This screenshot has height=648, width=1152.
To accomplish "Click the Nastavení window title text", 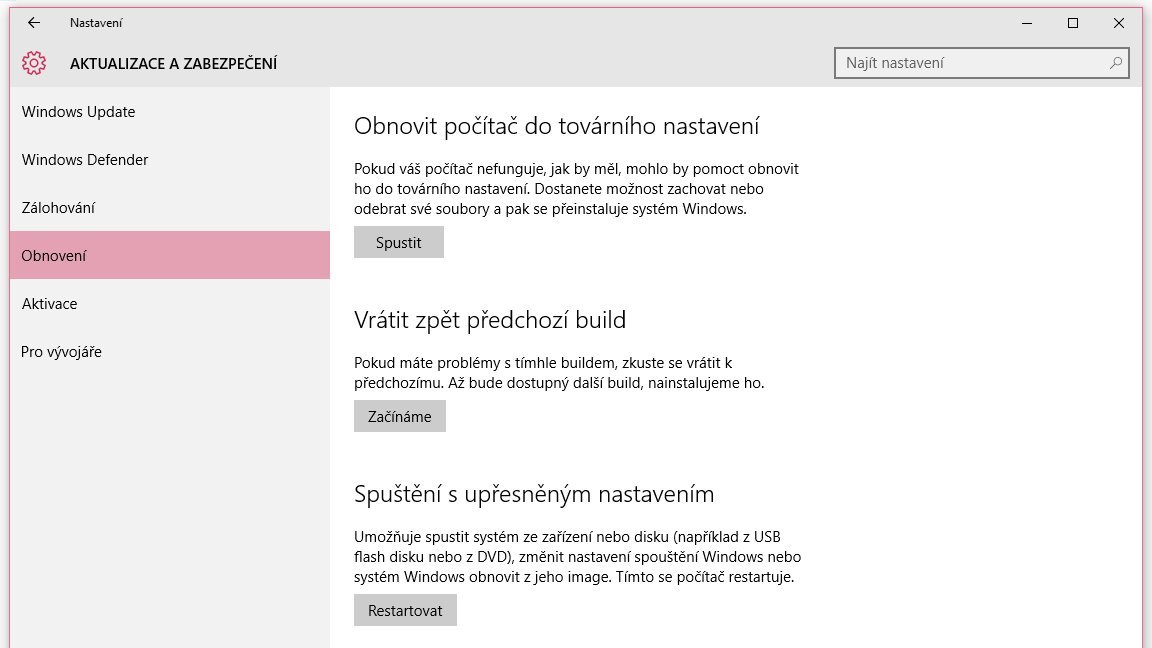I will [x=96, y=23].
